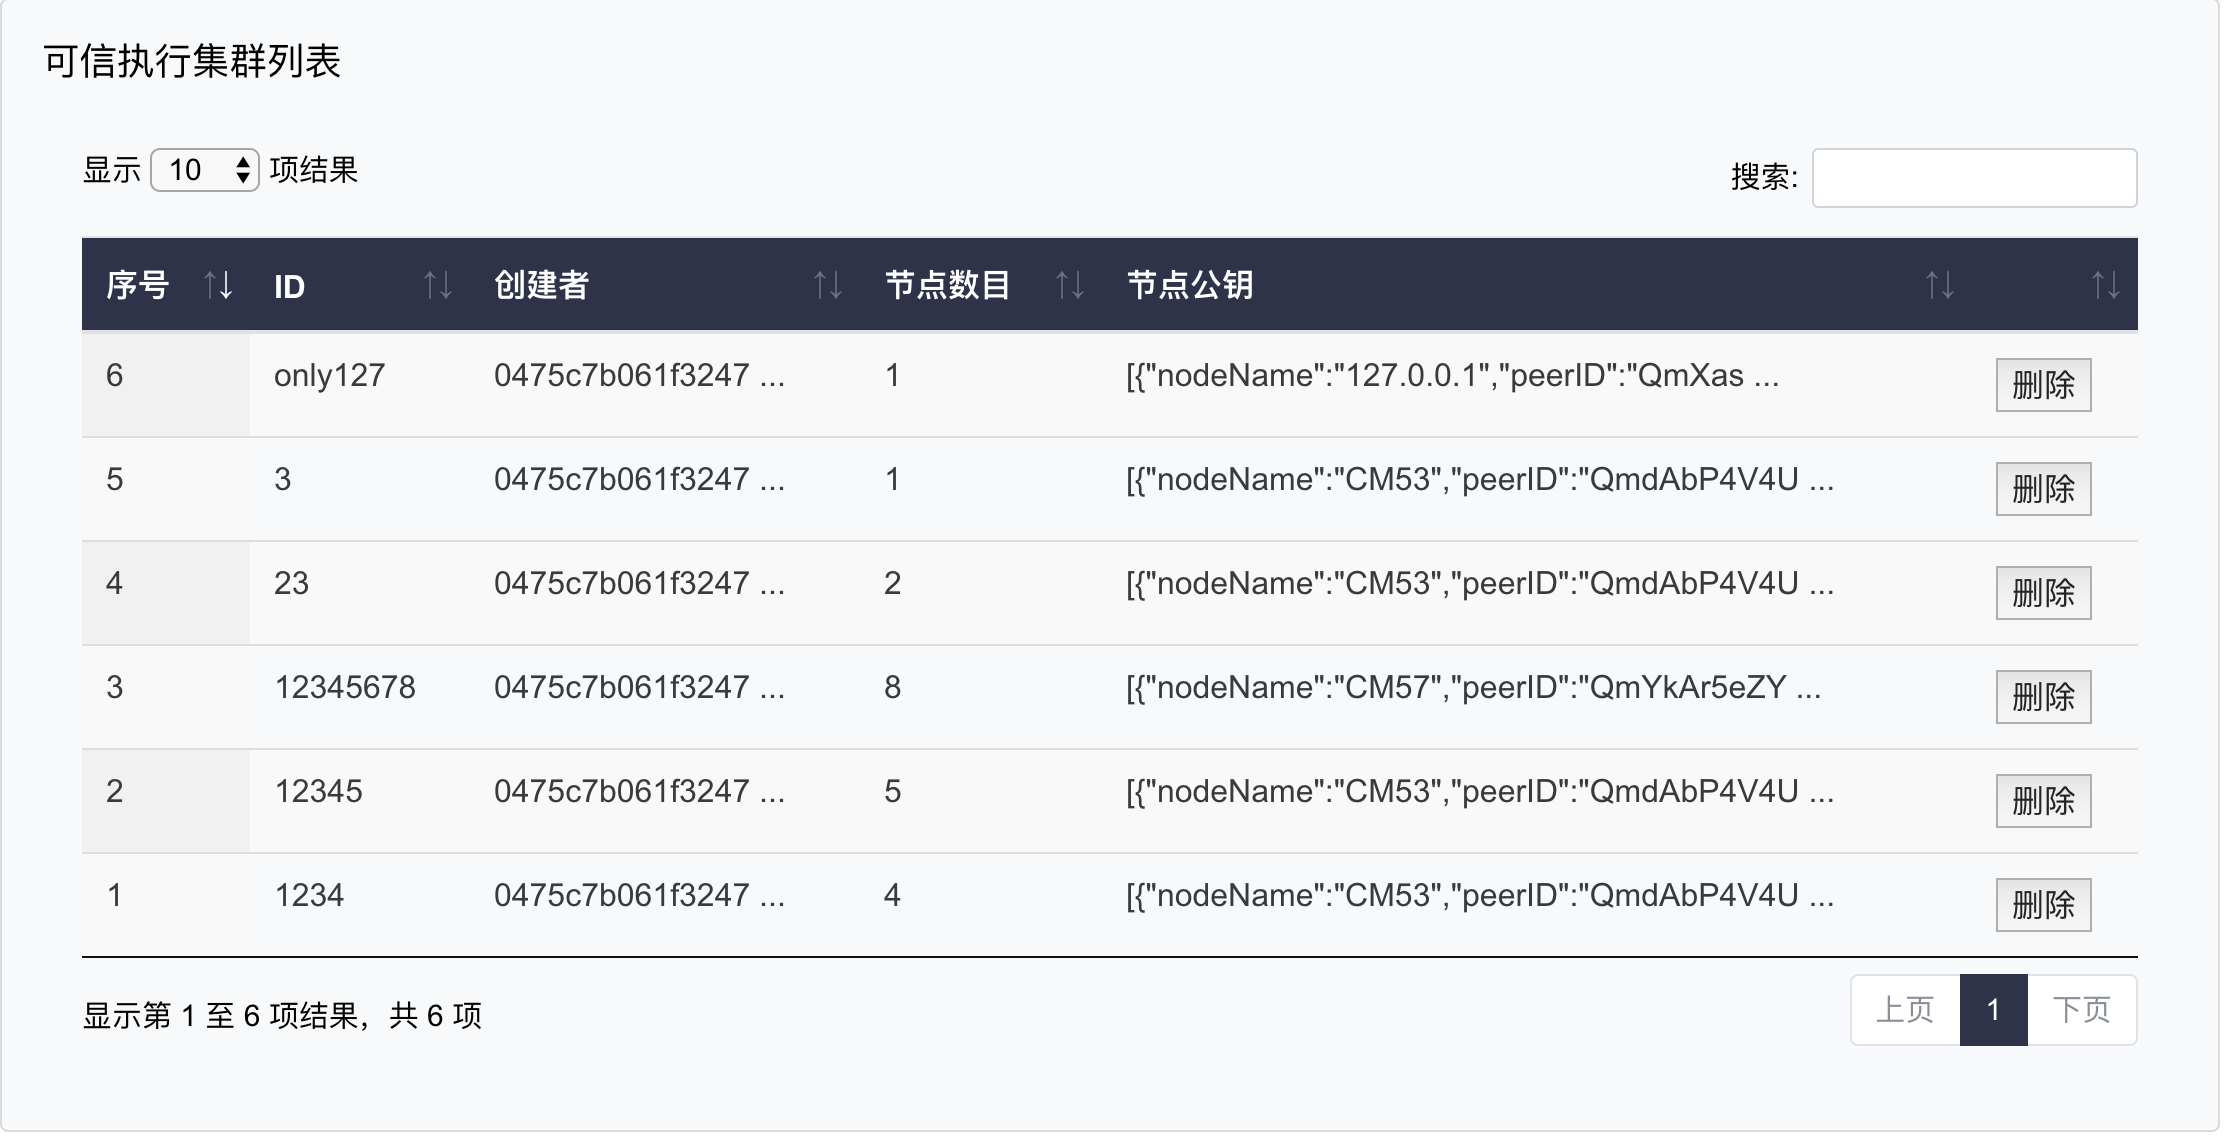This screenshot has height=1136, width=2224.
Task: Delete the cluster with ID 1234
Action: tap(2042, 905)
